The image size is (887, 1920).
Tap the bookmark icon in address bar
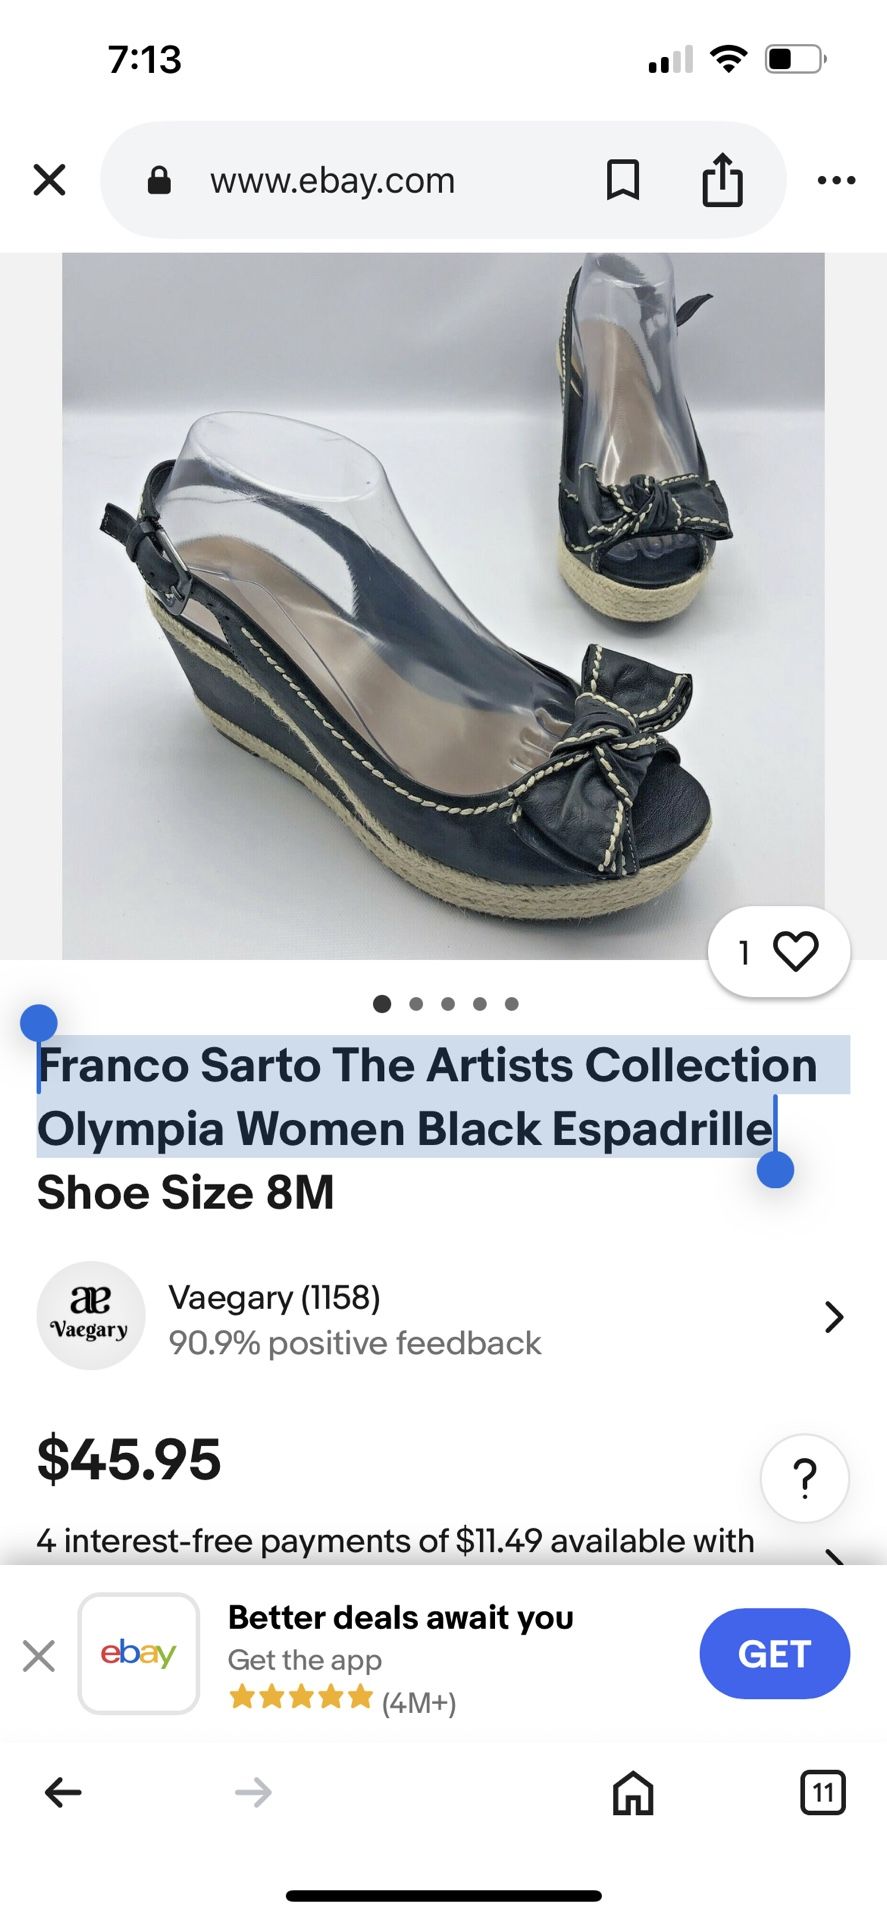pyautogui.click(x=623, y=180)
